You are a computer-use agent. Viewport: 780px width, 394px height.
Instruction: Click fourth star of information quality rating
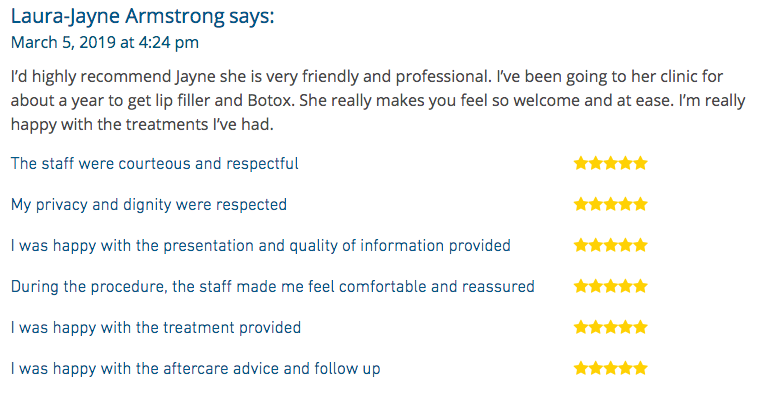point(626,245)
